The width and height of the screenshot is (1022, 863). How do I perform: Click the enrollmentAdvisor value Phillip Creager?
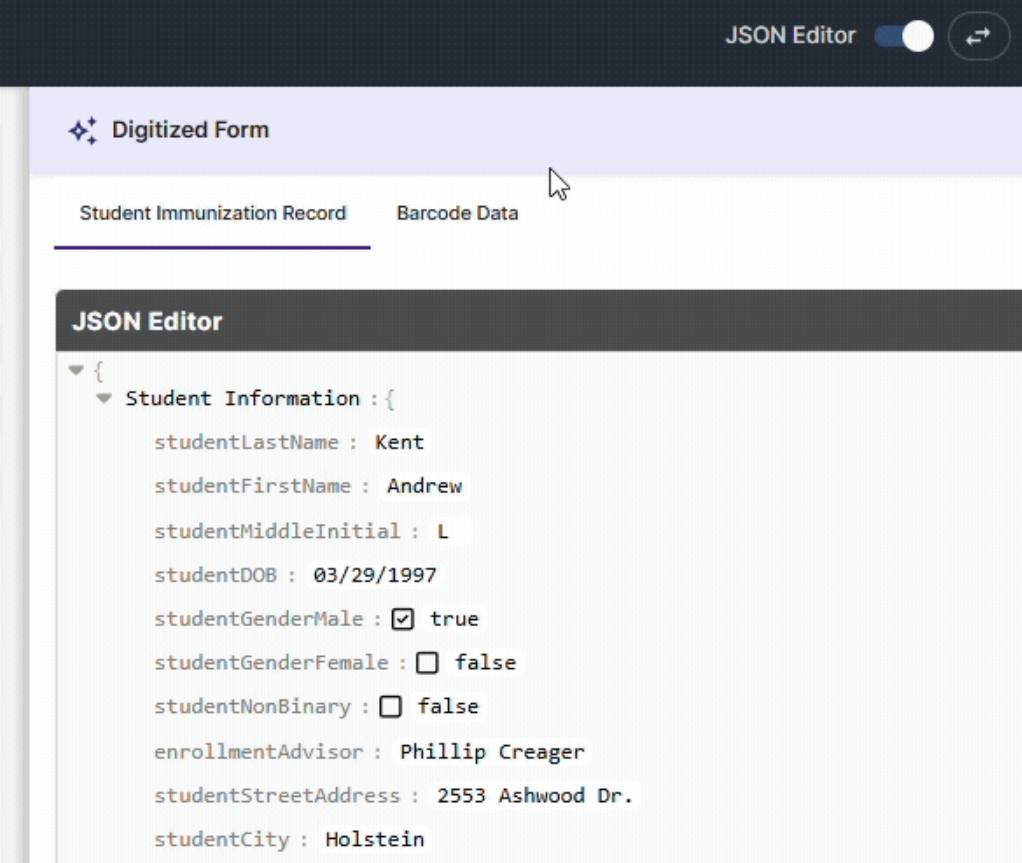492,752
